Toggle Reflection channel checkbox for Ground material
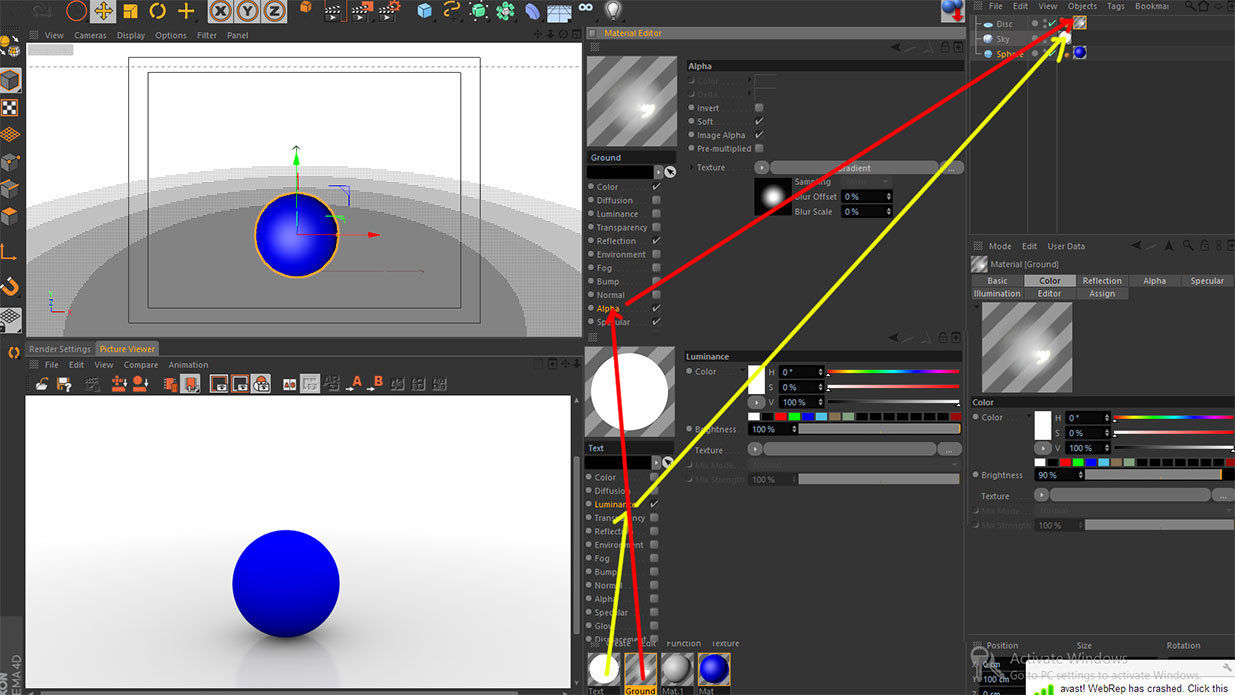Viewport: 1235px width, 695px height. pos(656,241)
